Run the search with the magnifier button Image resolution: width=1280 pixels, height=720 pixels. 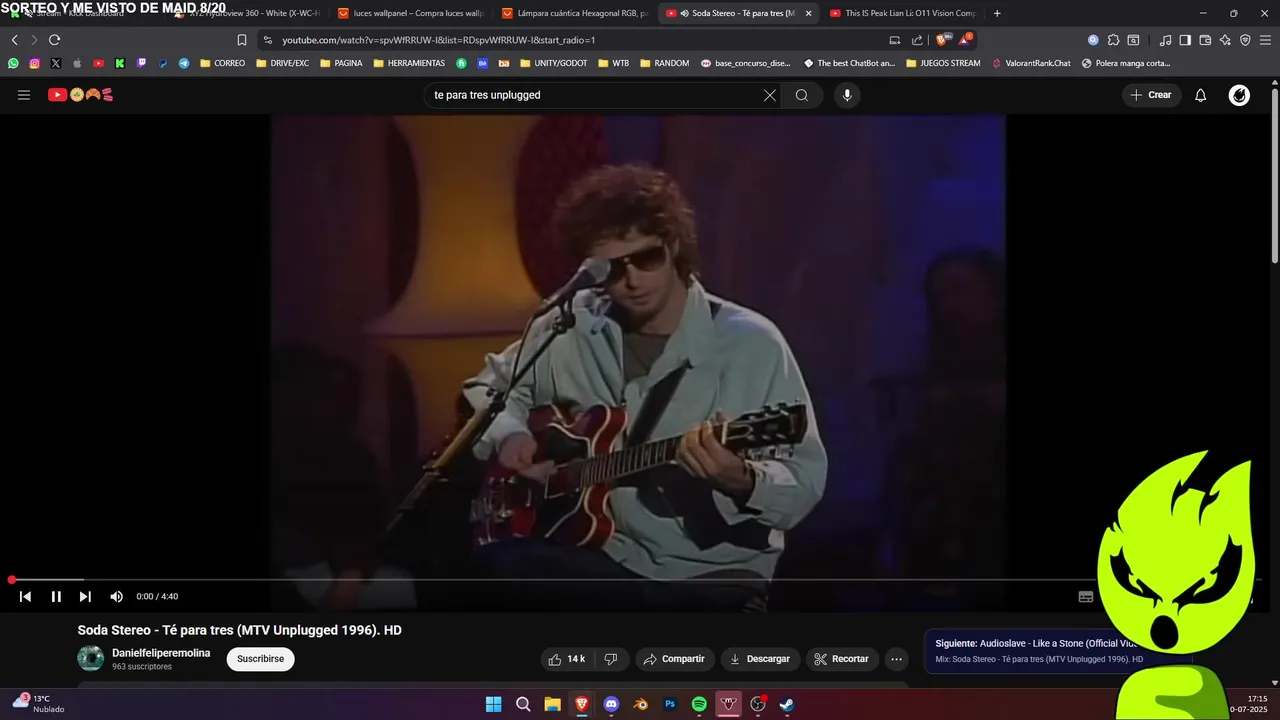802,95
